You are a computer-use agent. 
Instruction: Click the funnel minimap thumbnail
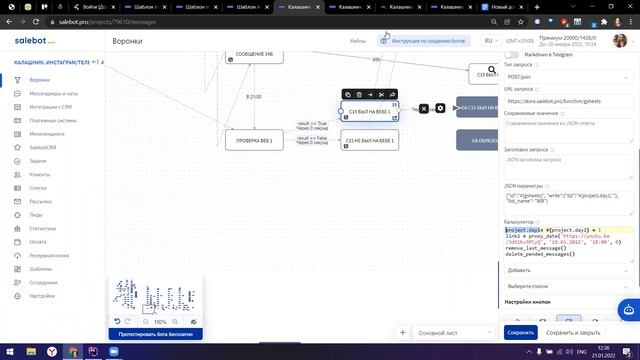(156, 296)
